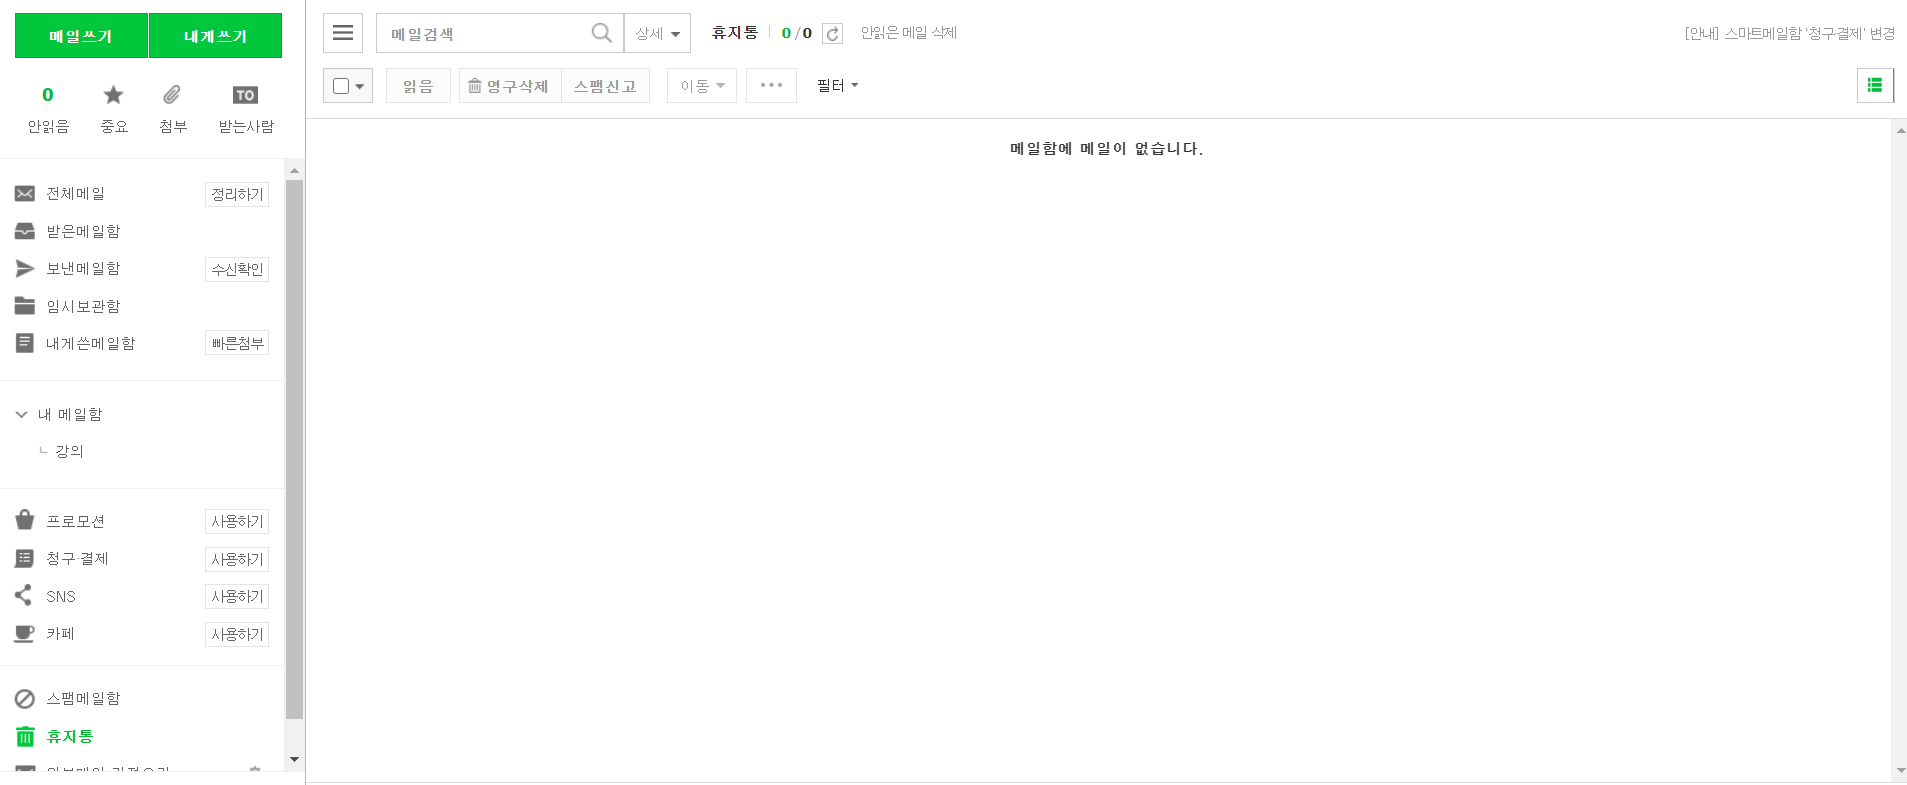Viewport: 1907px width, 785px height.
Task: Collapse the 내 메일함 folder tree
Action: point(21,414)
